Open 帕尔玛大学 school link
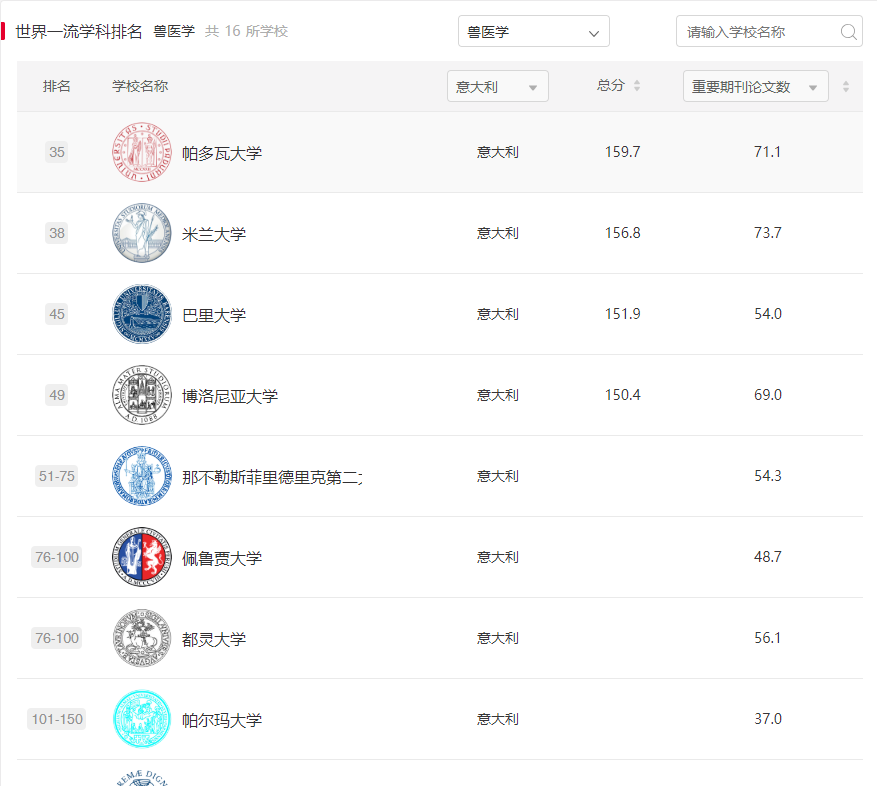Viewport: 877px width, 786px height. tap(221, 720)
